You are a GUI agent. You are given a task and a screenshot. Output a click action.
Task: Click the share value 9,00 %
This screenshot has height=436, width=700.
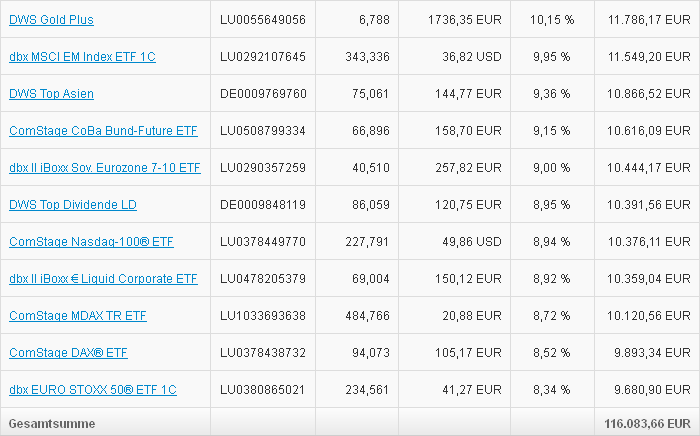pos(552,168)
